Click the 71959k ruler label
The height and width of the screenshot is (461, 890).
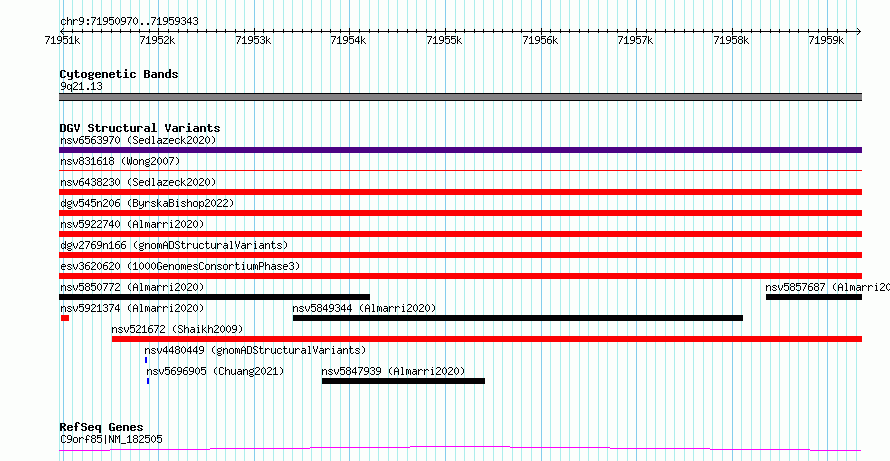[x=827, y=40]
